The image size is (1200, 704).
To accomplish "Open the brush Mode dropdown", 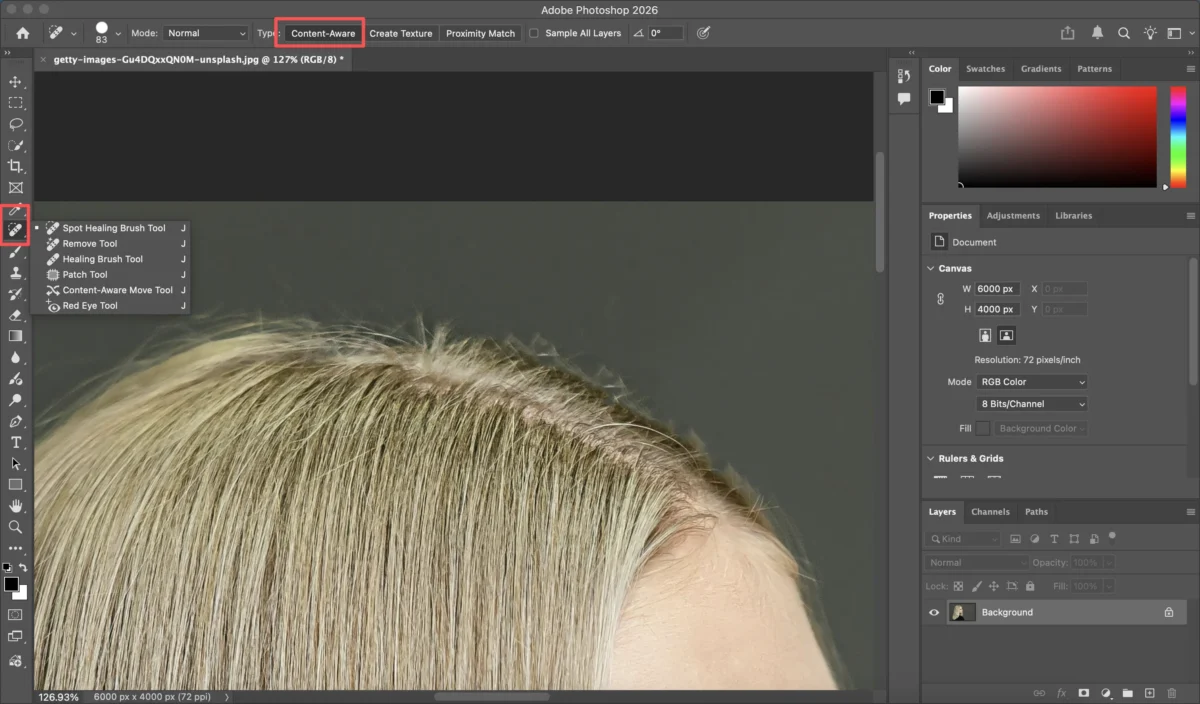I will click(205, 33).
